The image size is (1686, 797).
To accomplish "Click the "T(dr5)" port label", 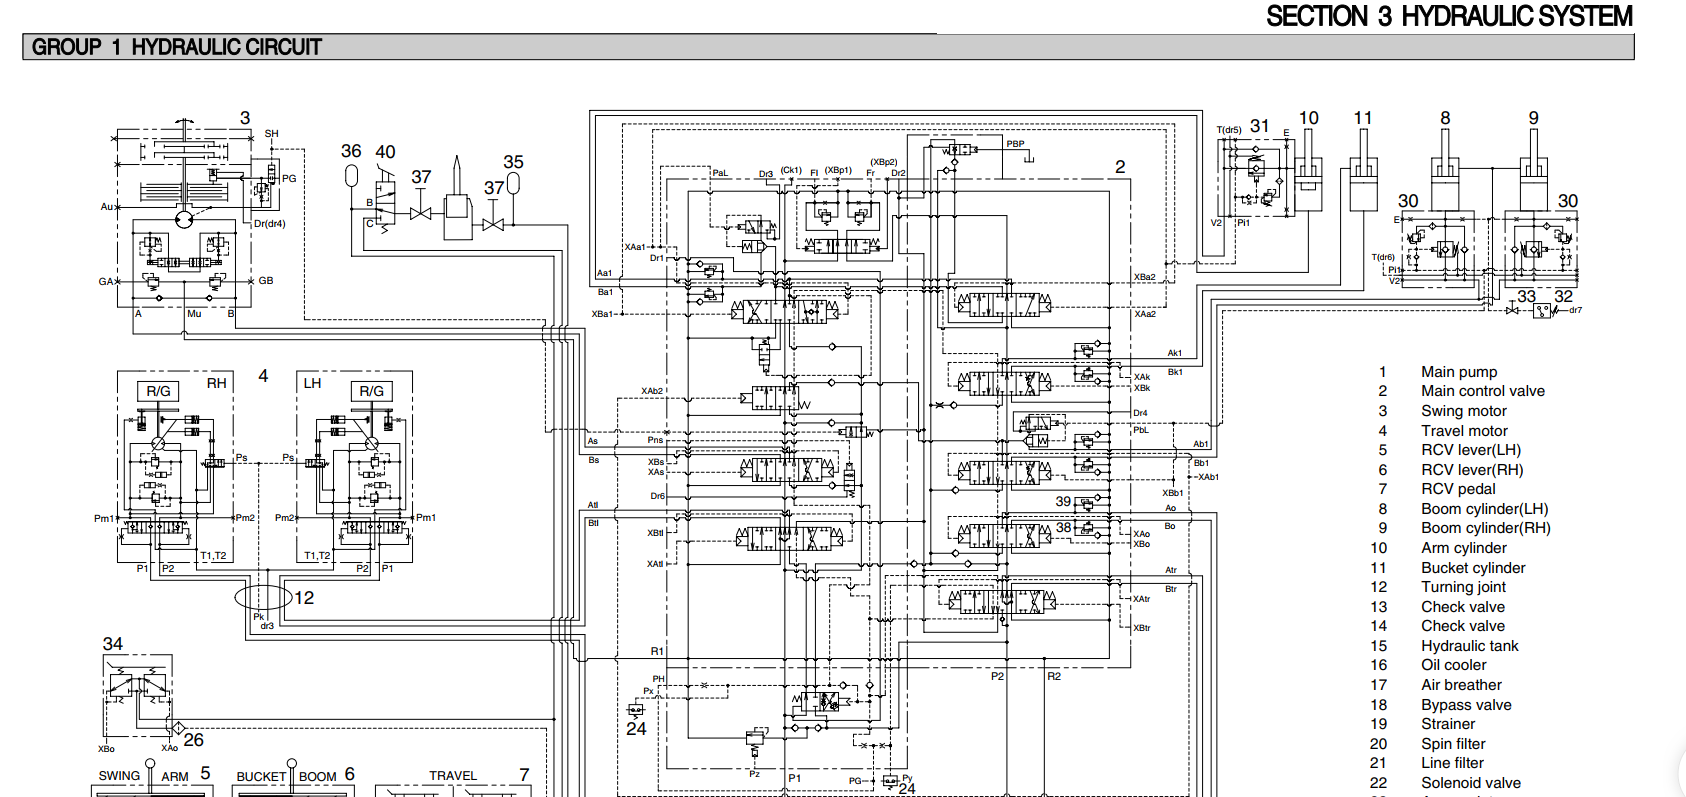I will click(x=1229, y=130).
